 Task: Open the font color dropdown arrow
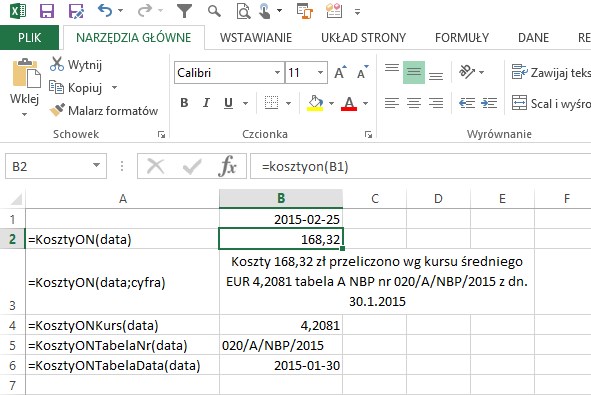coord(365,103)
